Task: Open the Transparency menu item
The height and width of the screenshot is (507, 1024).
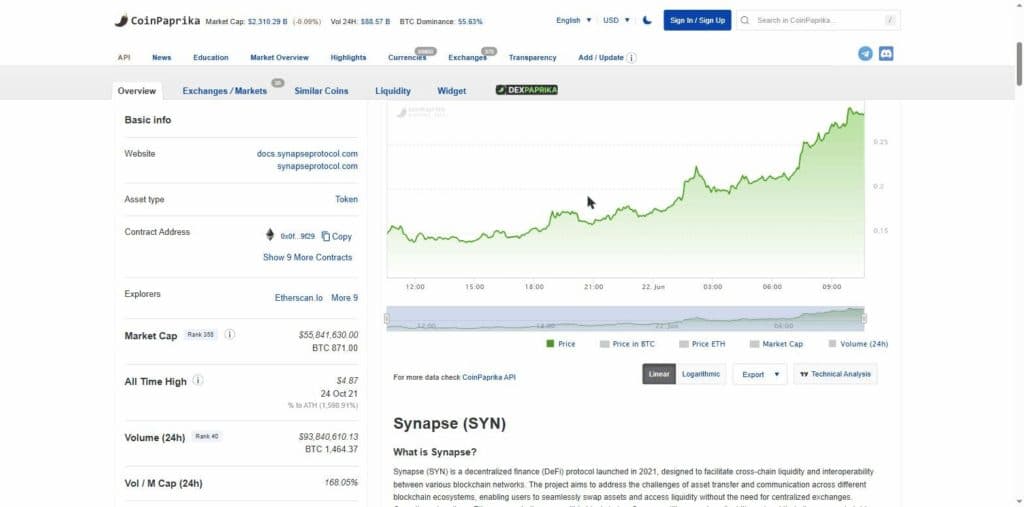Action: [x=532, y=57]
